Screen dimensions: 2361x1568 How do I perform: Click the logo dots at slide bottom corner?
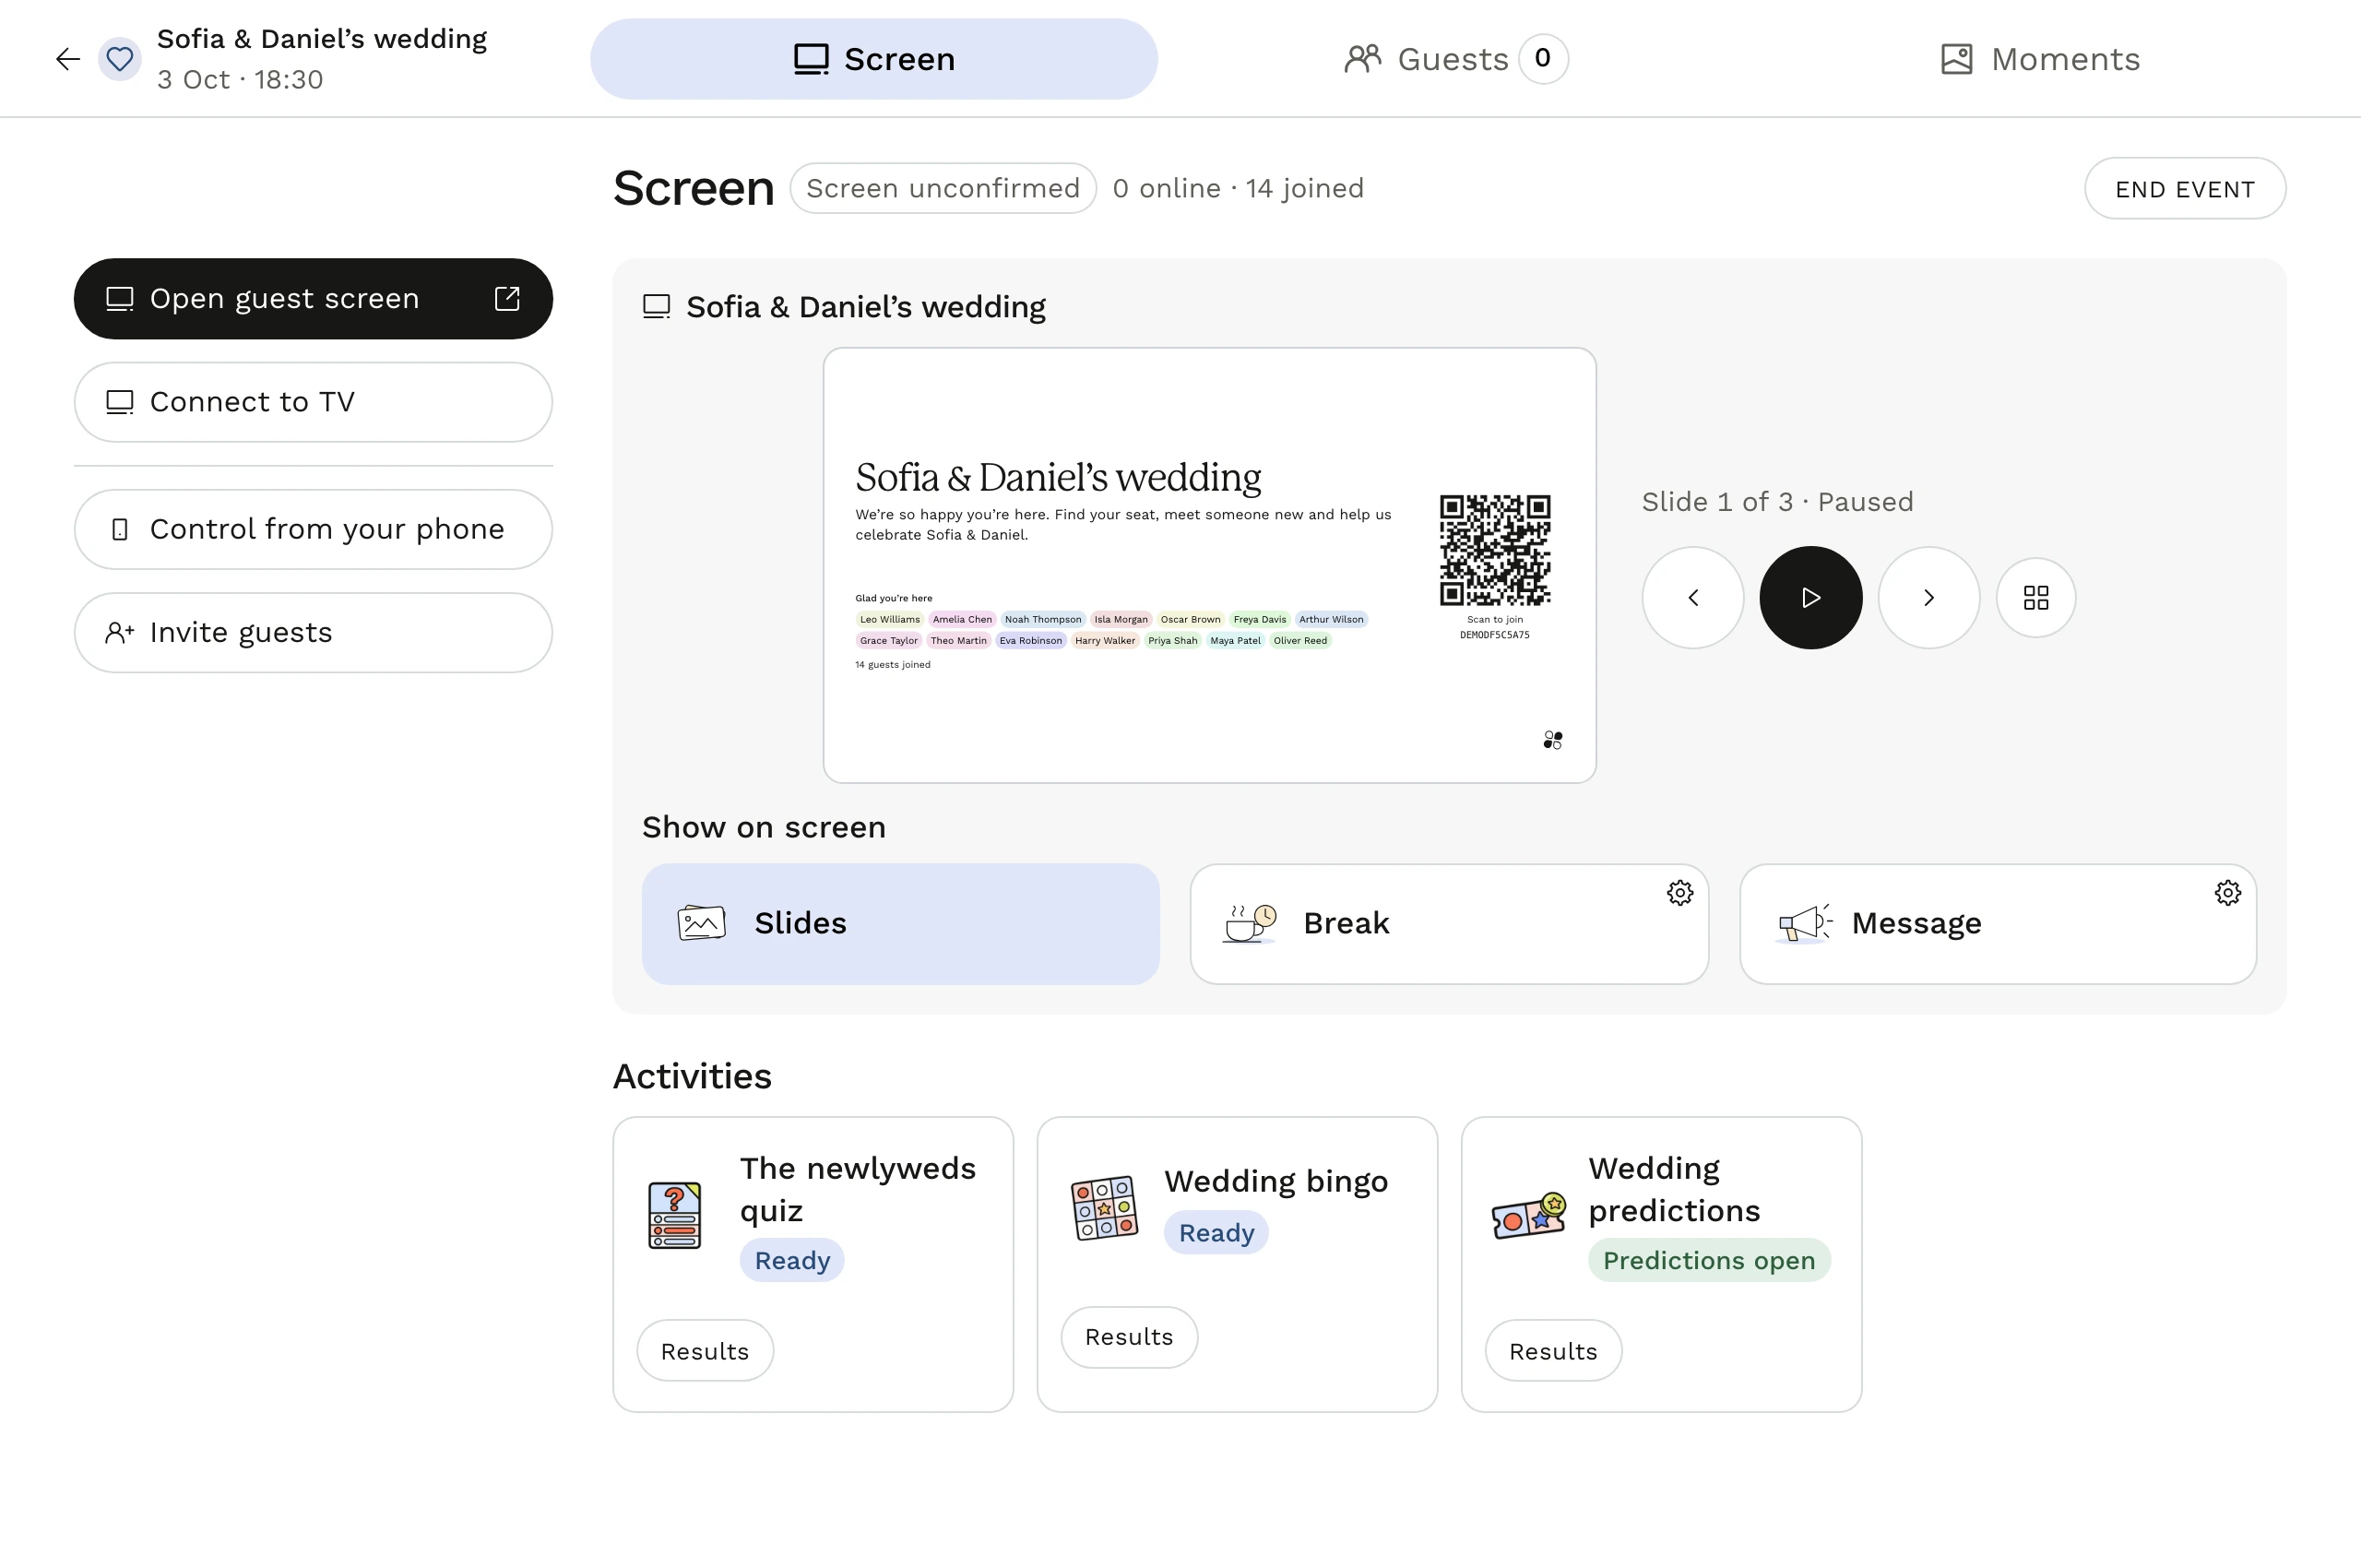pos(1553,740)
